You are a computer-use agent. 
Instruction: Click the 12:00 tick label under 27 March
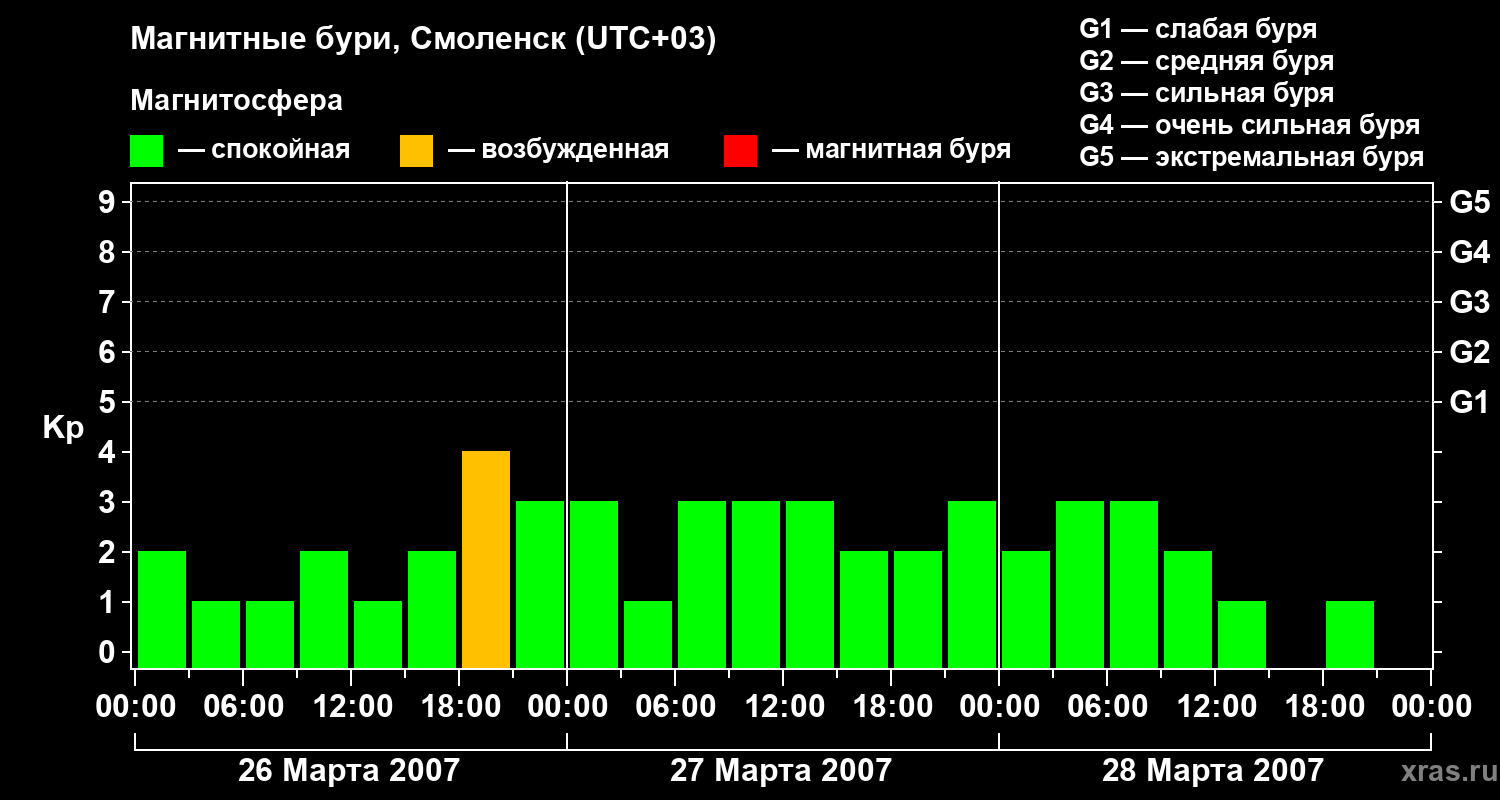(x=783, y=707)
